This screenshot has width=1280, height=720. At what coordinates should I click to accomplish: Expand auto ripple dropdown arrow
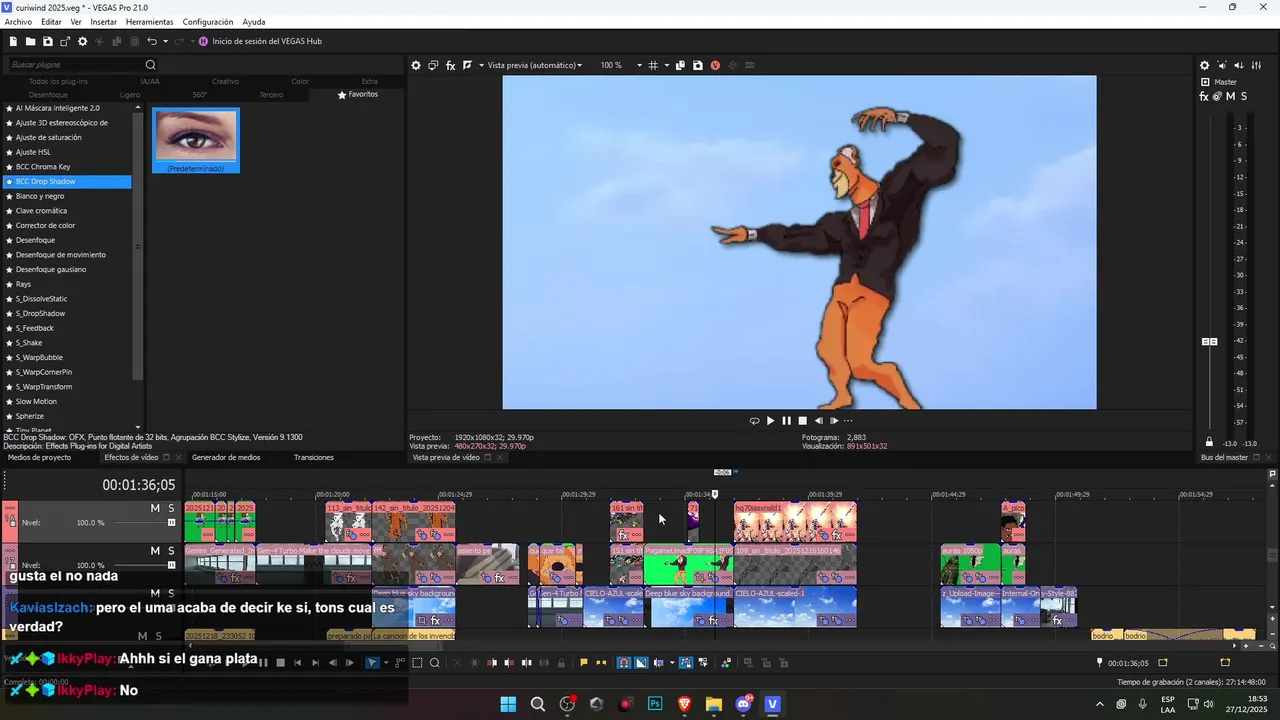(x=672, y=663)
